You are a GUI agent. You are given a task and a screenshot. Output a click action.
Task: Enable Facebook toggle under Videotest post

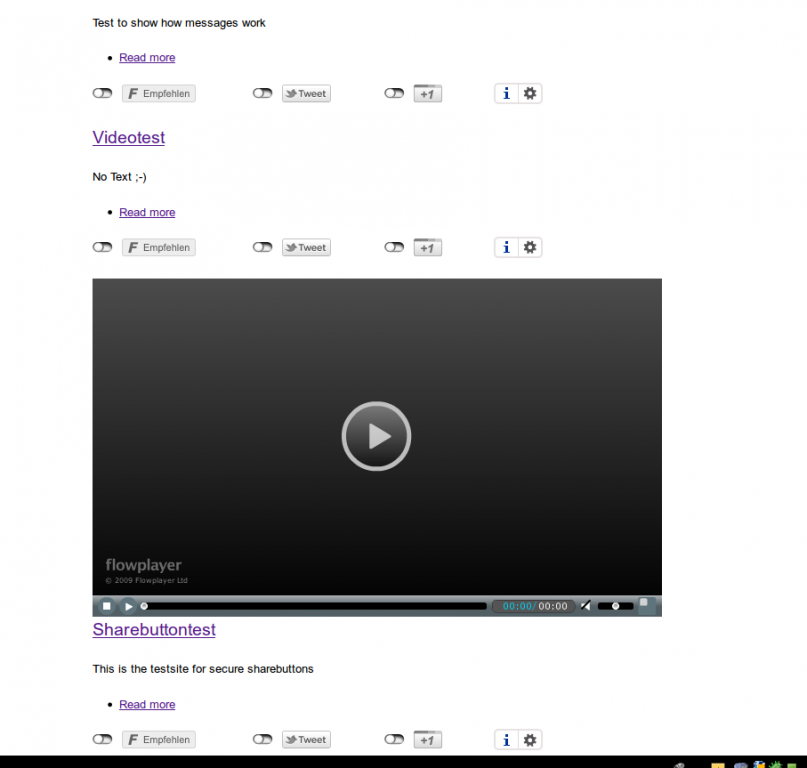(x=102, y=247)
